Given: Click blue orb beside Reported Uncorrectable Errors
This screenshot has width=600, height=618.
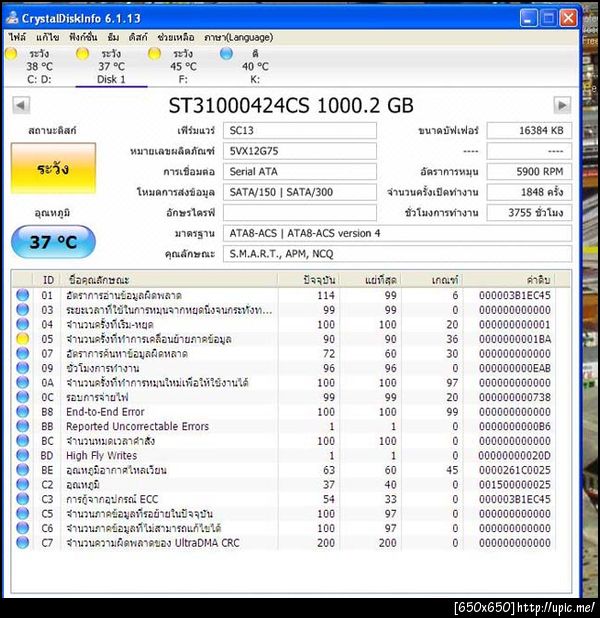Looking at the screenshot, I should click(23, 426).
